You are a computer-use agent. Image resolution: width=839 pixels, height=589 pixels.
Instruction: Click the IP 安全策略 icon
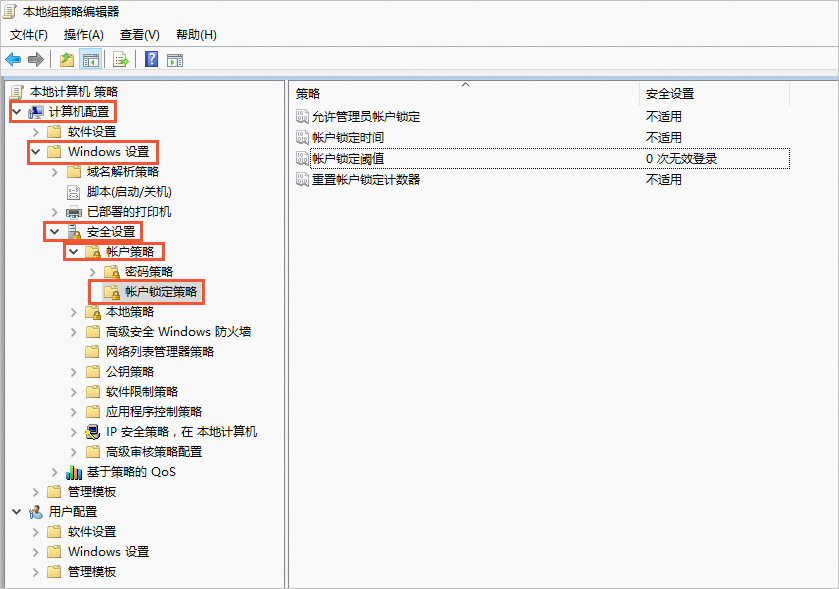click(93, 432)
